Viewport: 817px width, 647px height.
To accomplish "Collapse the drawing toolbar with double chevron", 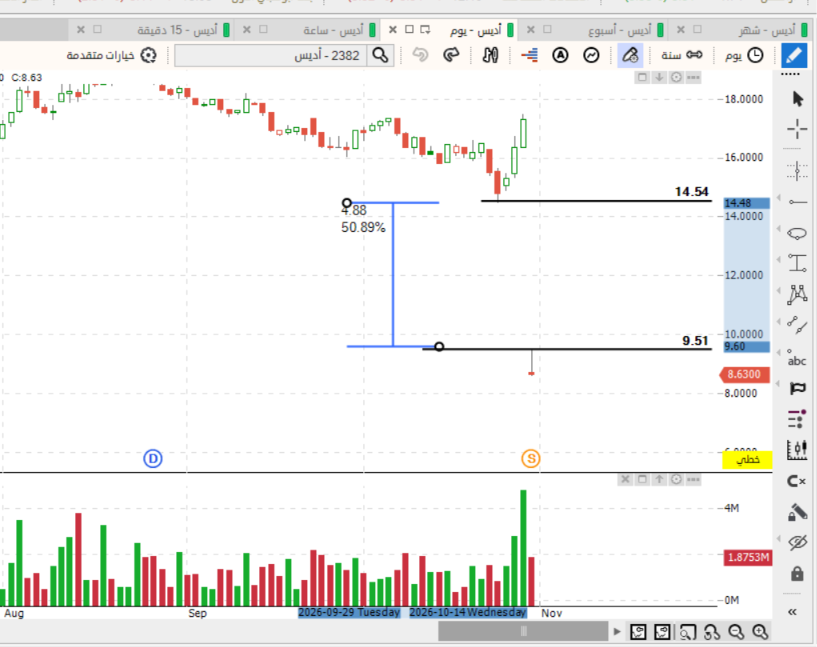I will 793,612.
